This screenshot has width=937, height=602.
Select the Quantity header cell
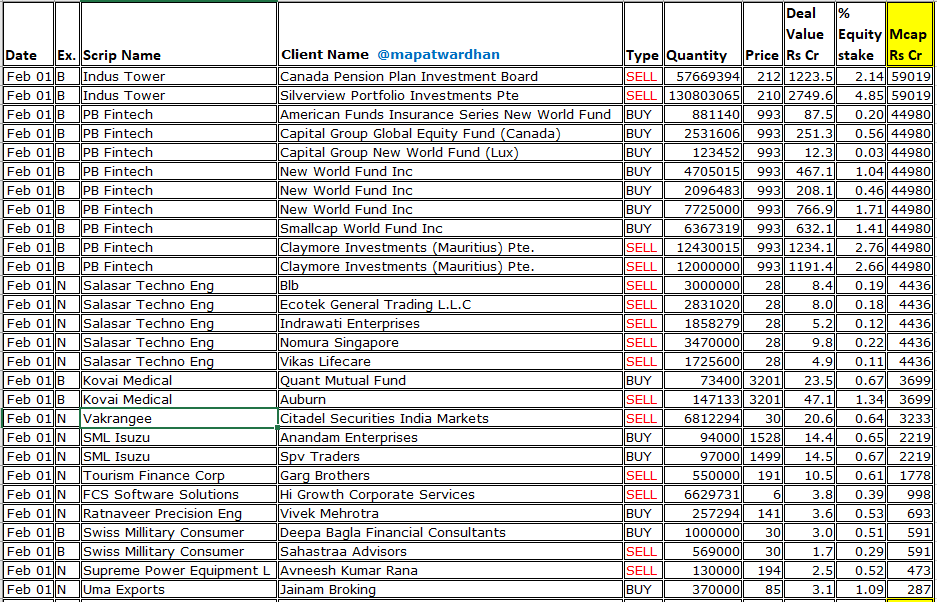(703, 34)
